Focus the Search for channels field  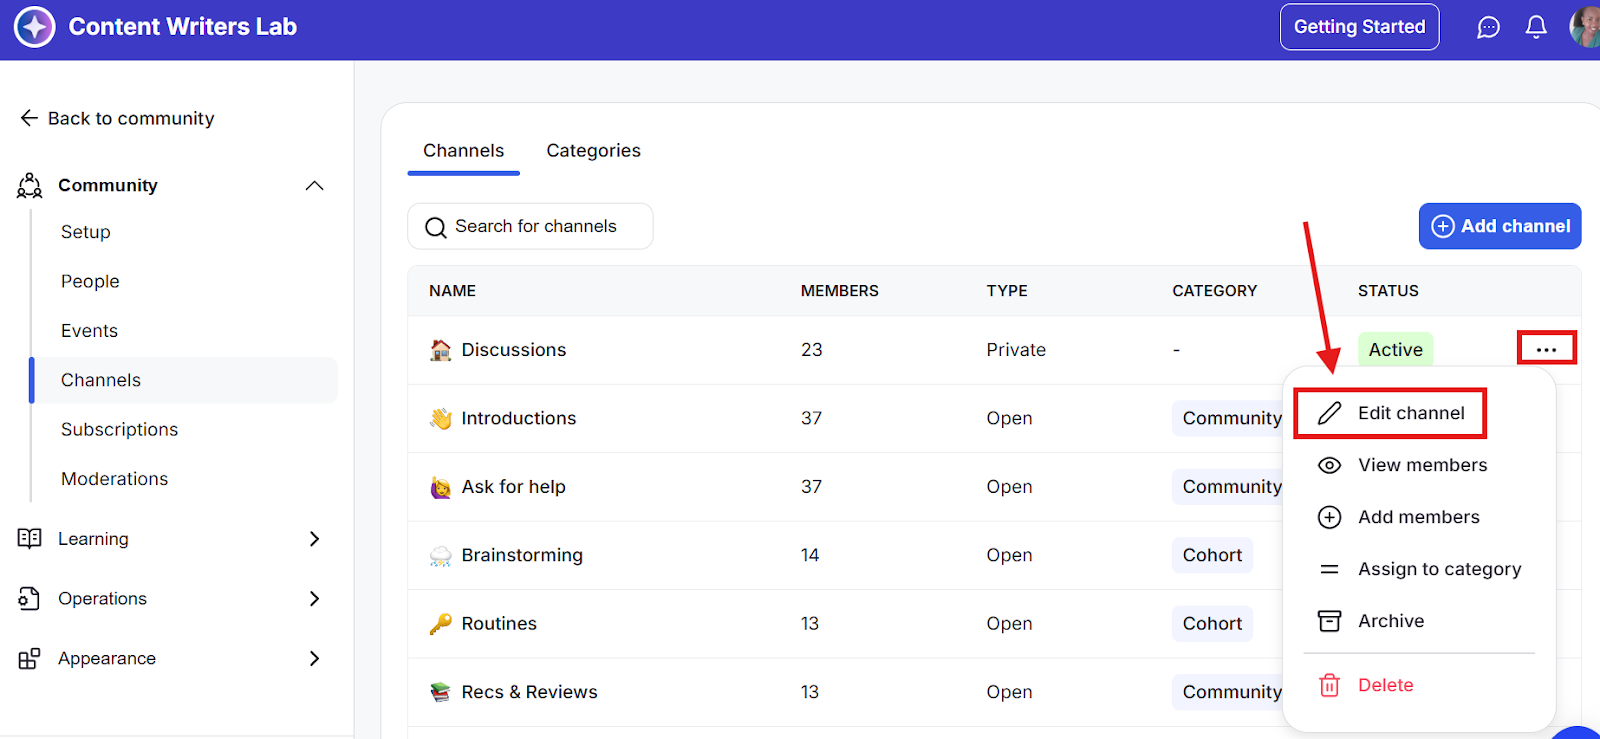(x=536, y=227)
